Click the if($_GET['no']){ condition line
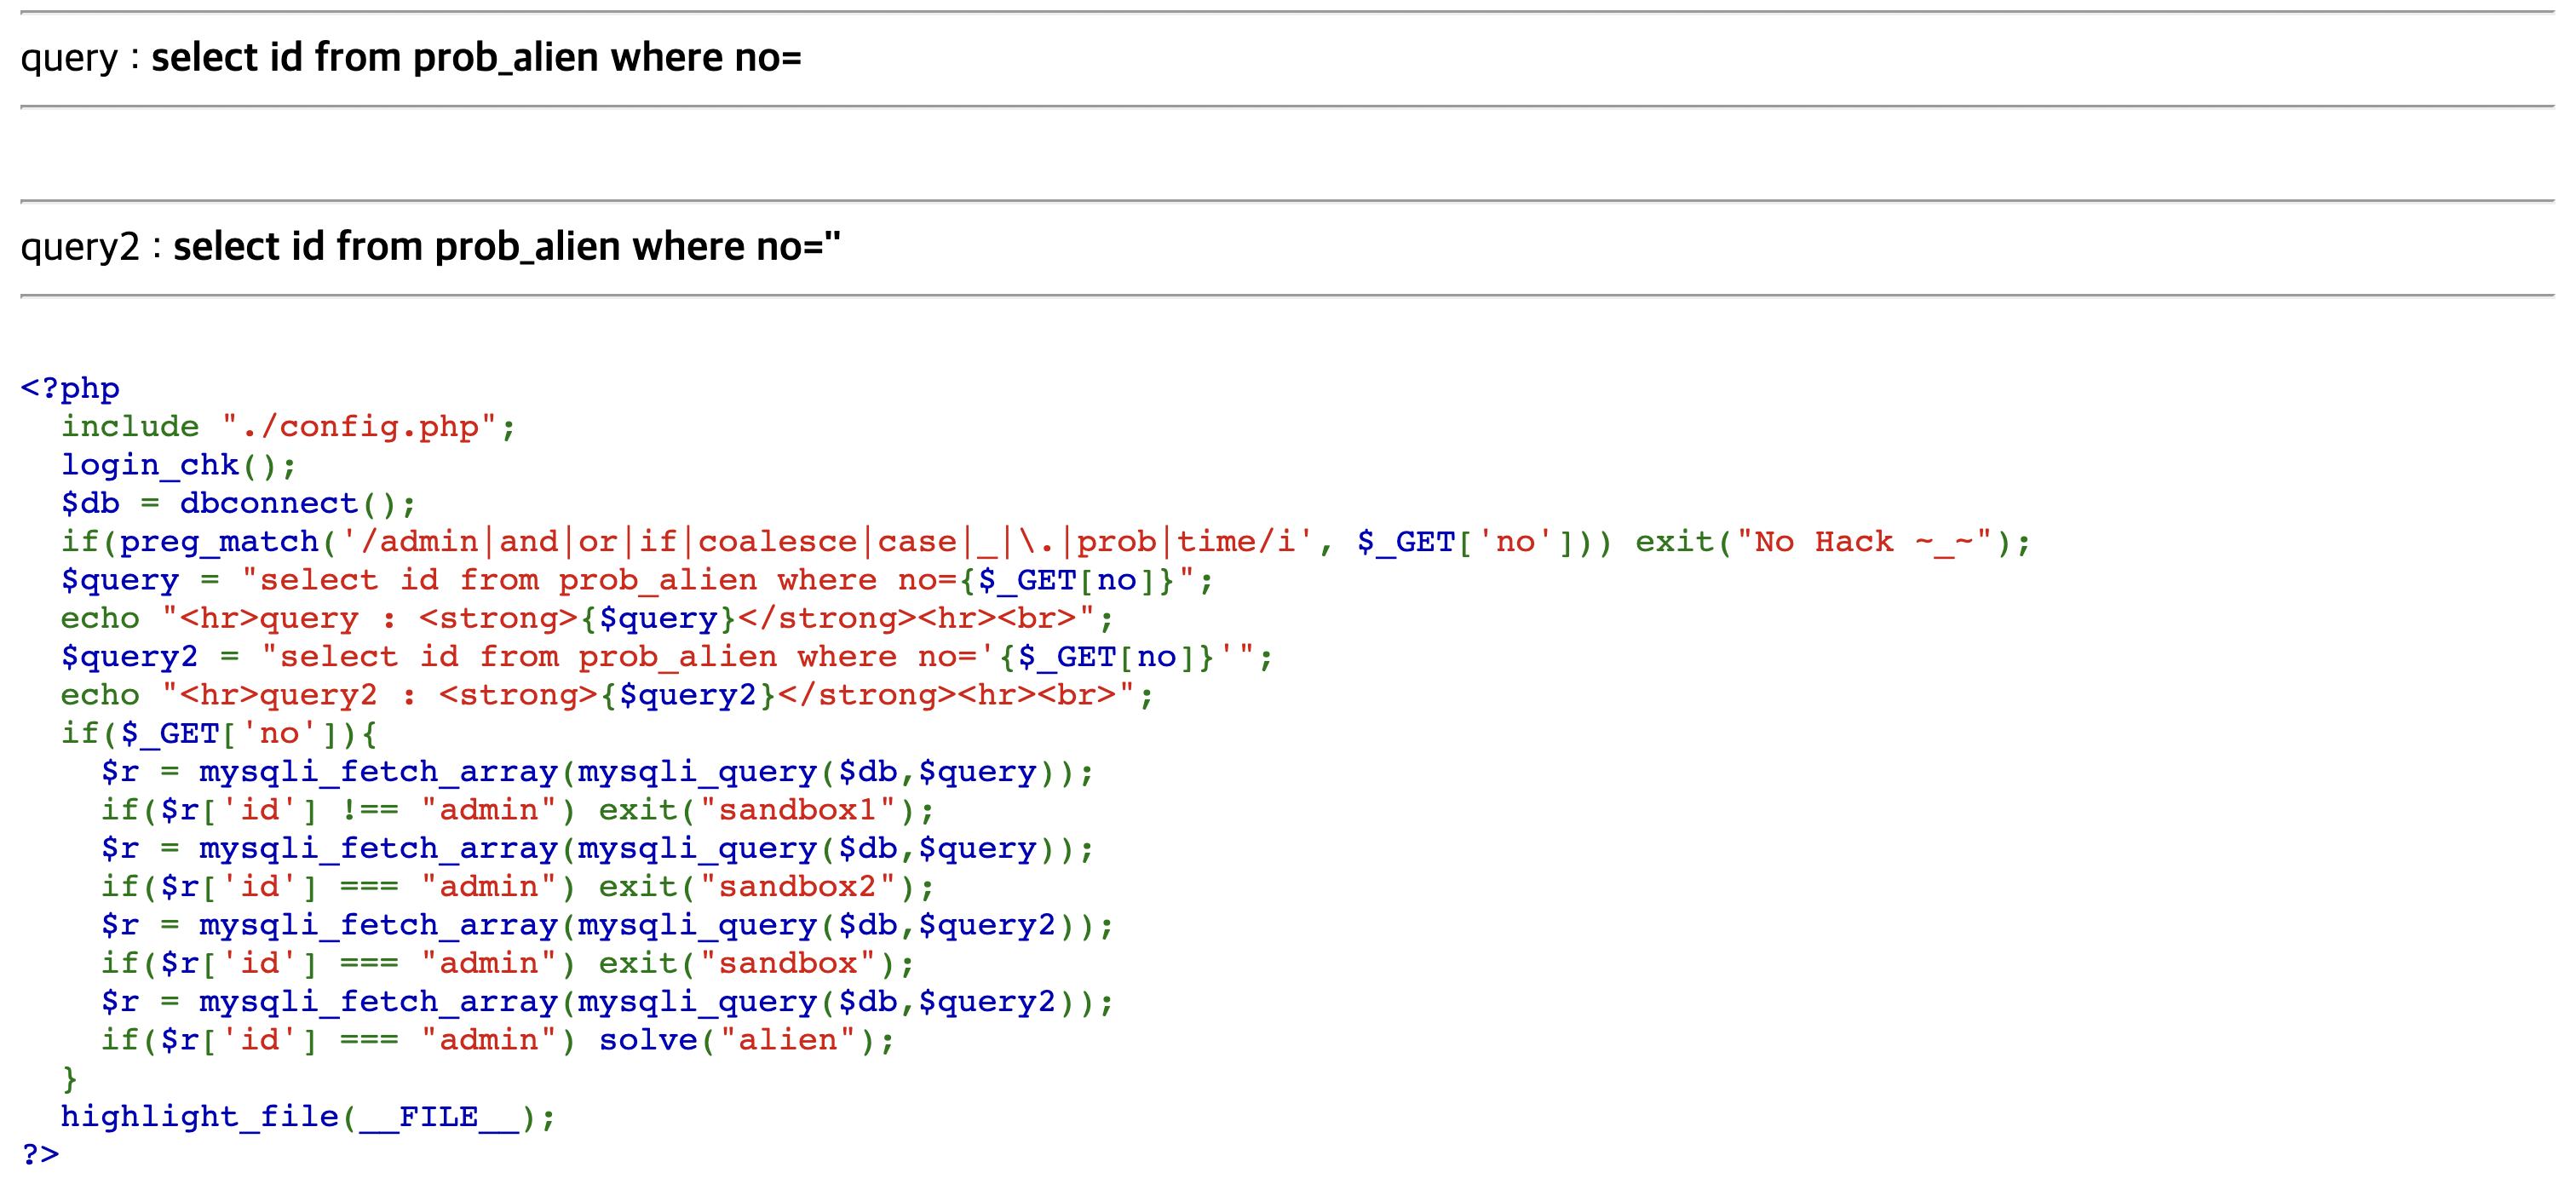The width and height of the screenshot is (2576, 1190). click(218, 734)
